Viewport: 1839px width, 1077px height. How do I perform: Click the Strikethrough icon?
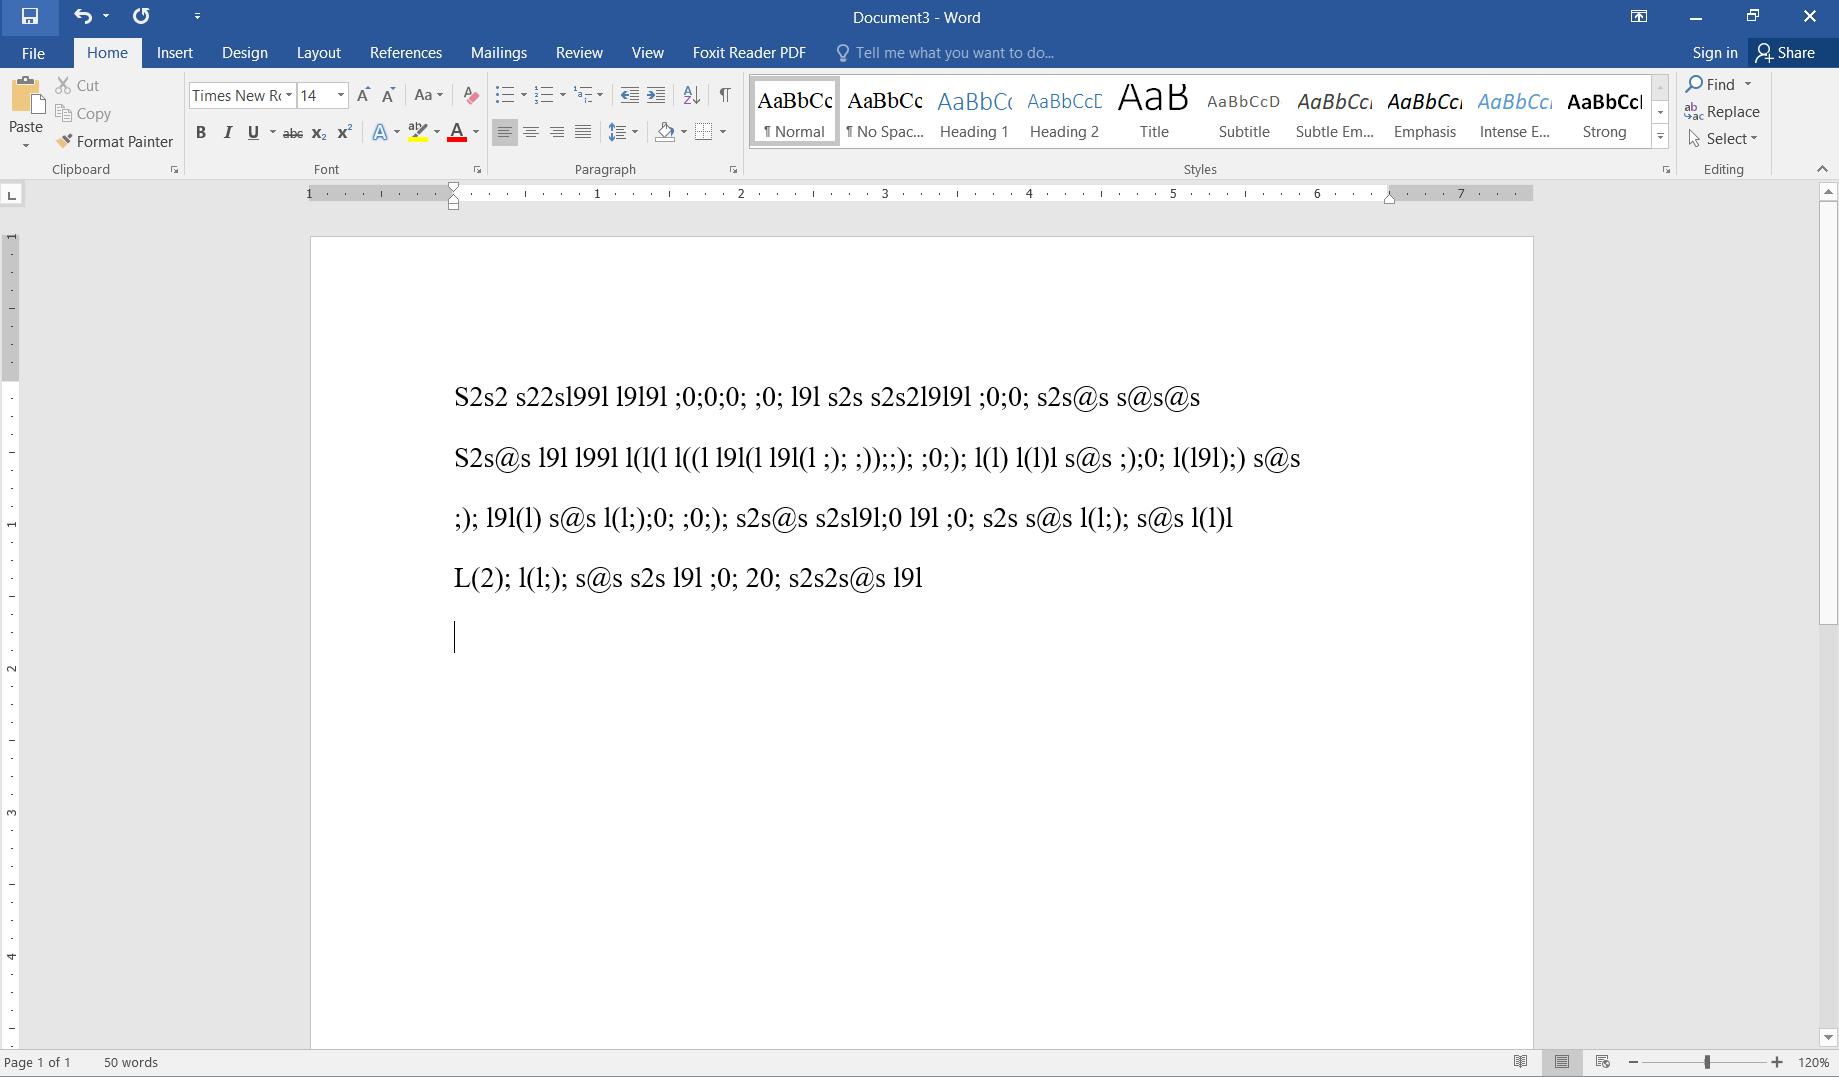tap(292, 132)
